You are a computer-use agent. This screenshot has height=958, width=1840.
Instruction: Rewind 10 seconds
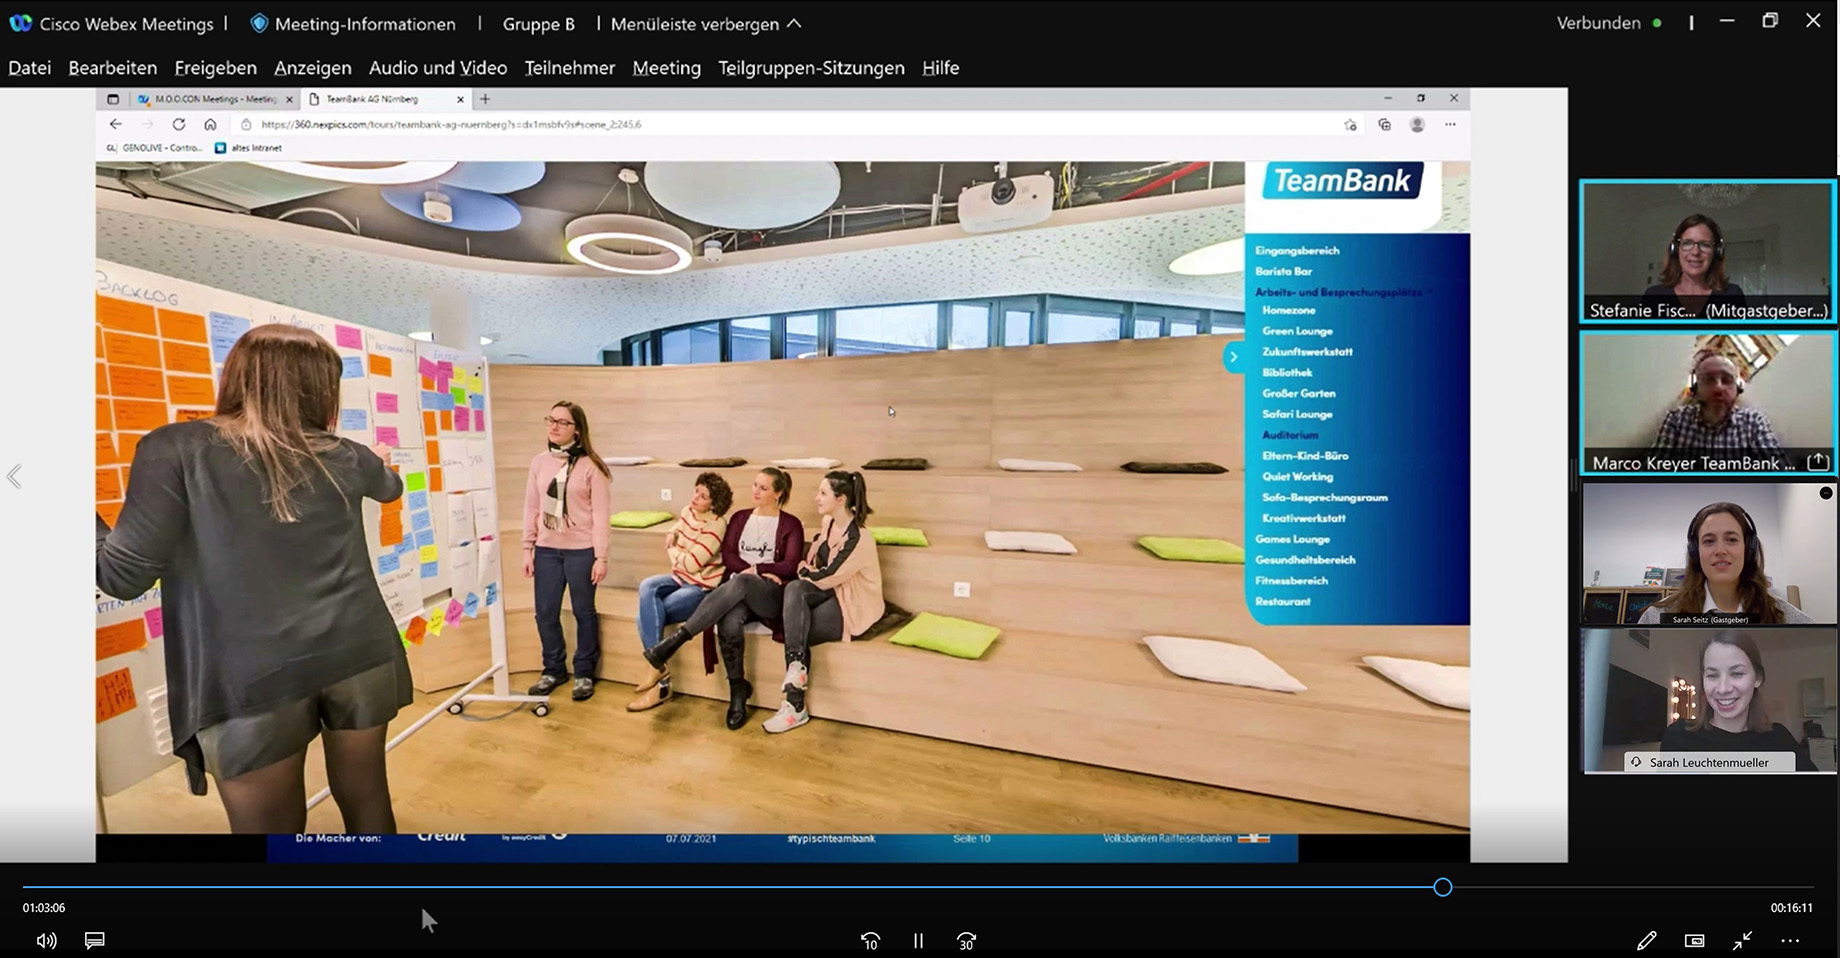pos(870,940)
